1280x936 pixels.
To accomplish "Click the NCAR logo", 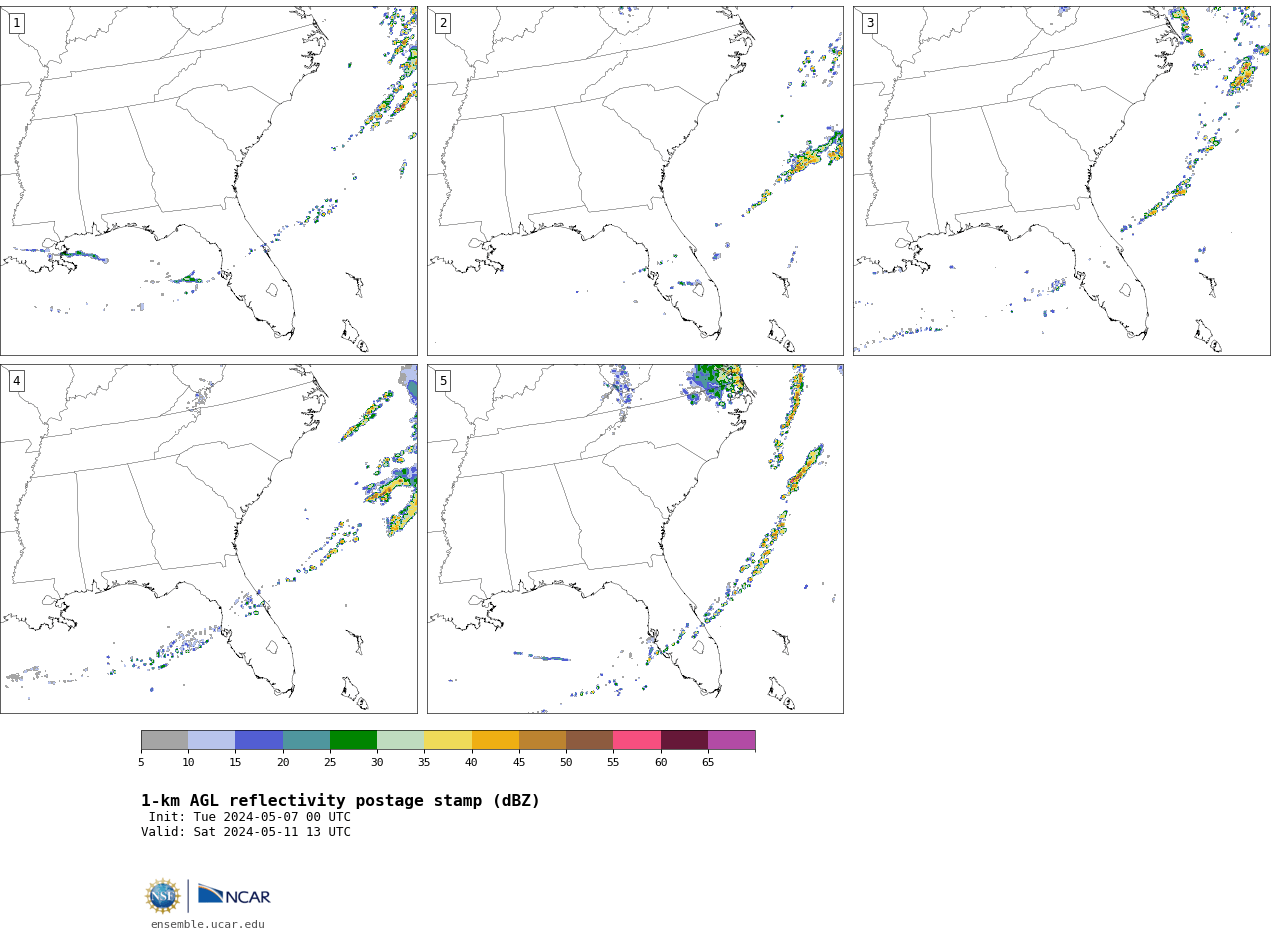I will coord(234,895).
